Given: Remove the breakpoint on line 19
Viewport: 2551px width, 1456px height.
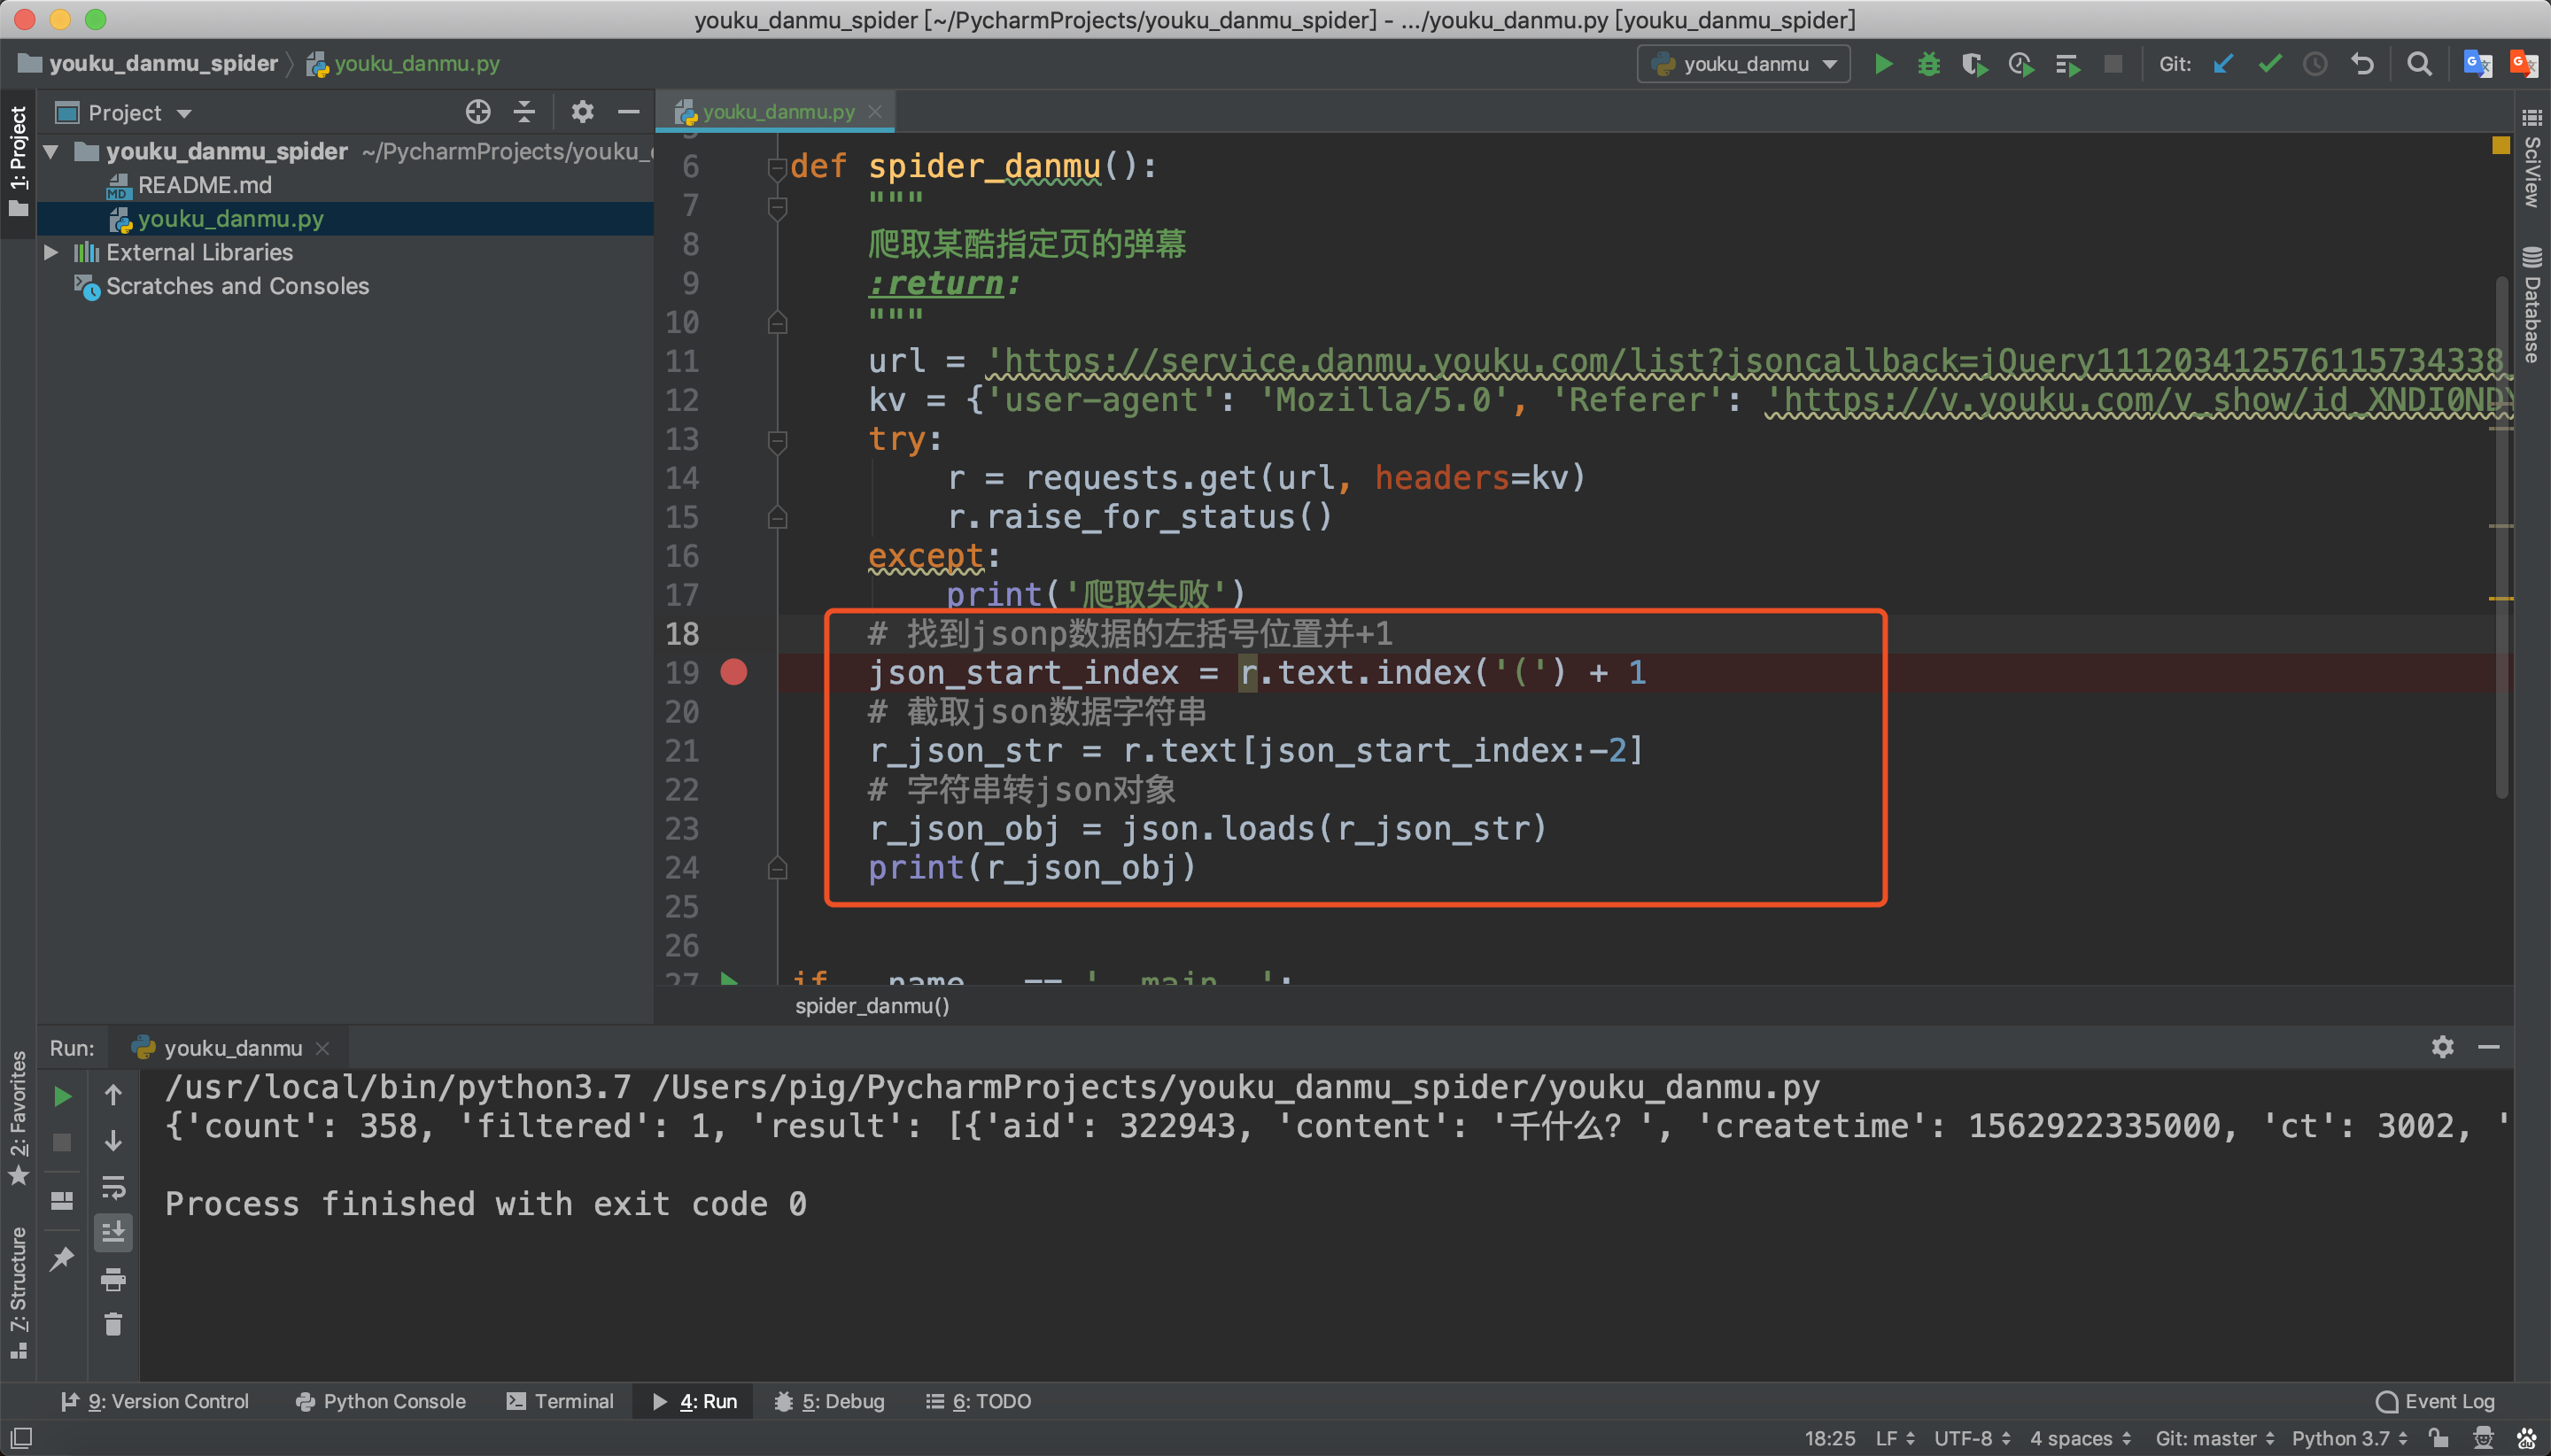Looking at the screenshot, I should (734, 672).
